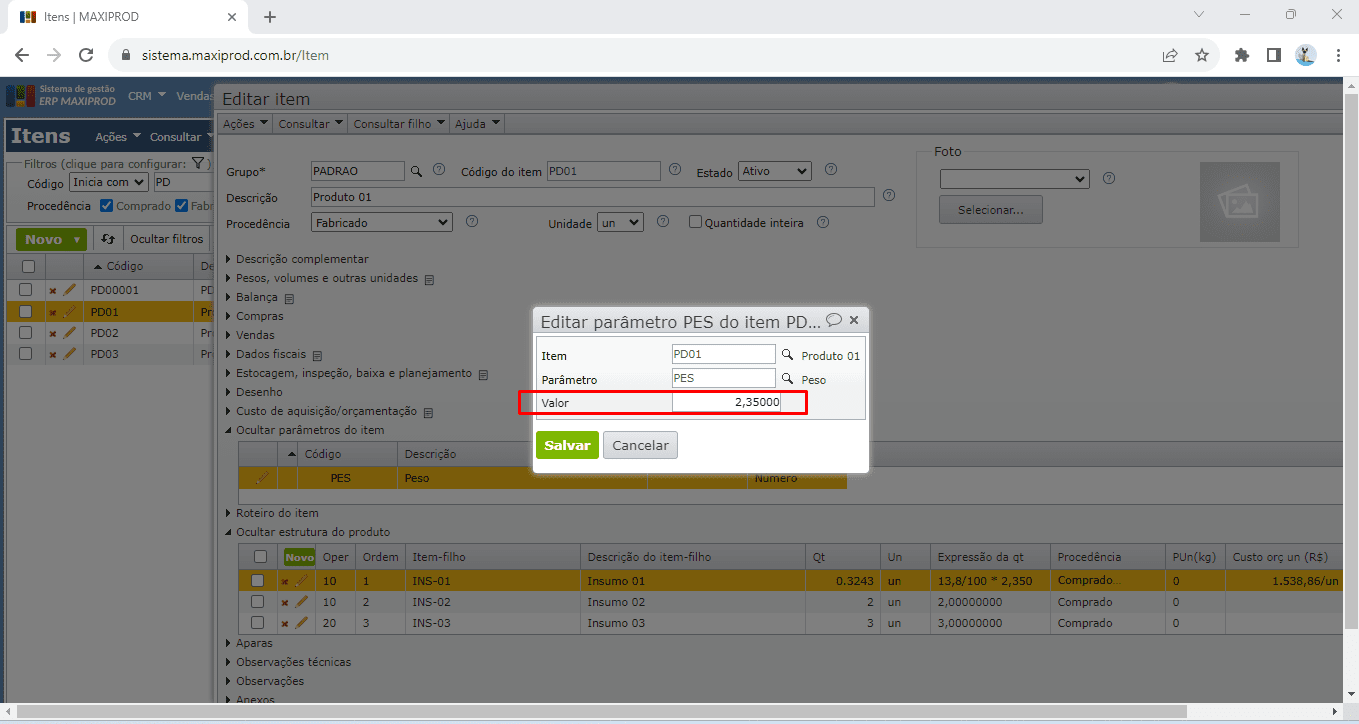
Task: Check the box for INS-02 row
Action: pos(257,602)
